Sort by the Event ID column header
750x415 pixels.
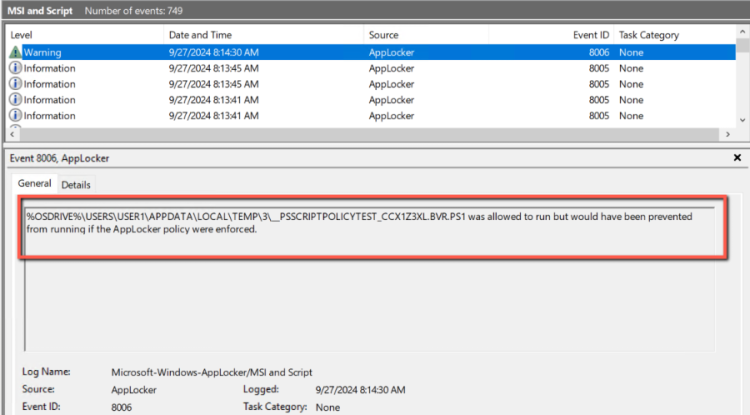[588, 35]
